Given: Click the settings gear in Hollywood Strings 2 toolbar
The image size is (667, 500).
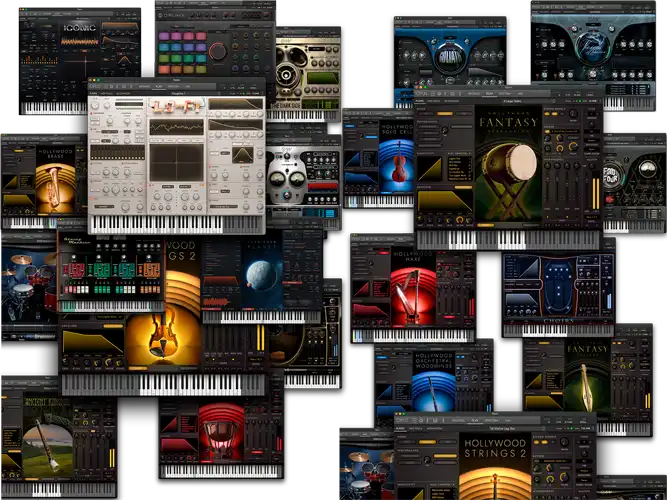Looking at the screenshot, I should point(421,420).
